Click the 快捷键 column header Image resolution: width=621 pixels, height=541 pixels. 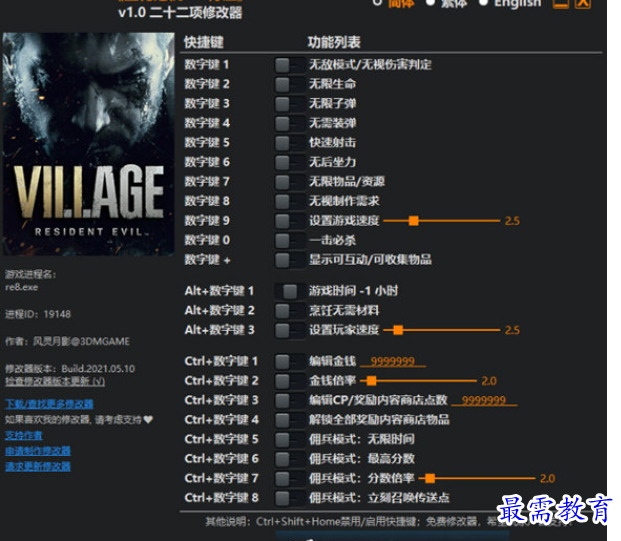tap(204, 42)
